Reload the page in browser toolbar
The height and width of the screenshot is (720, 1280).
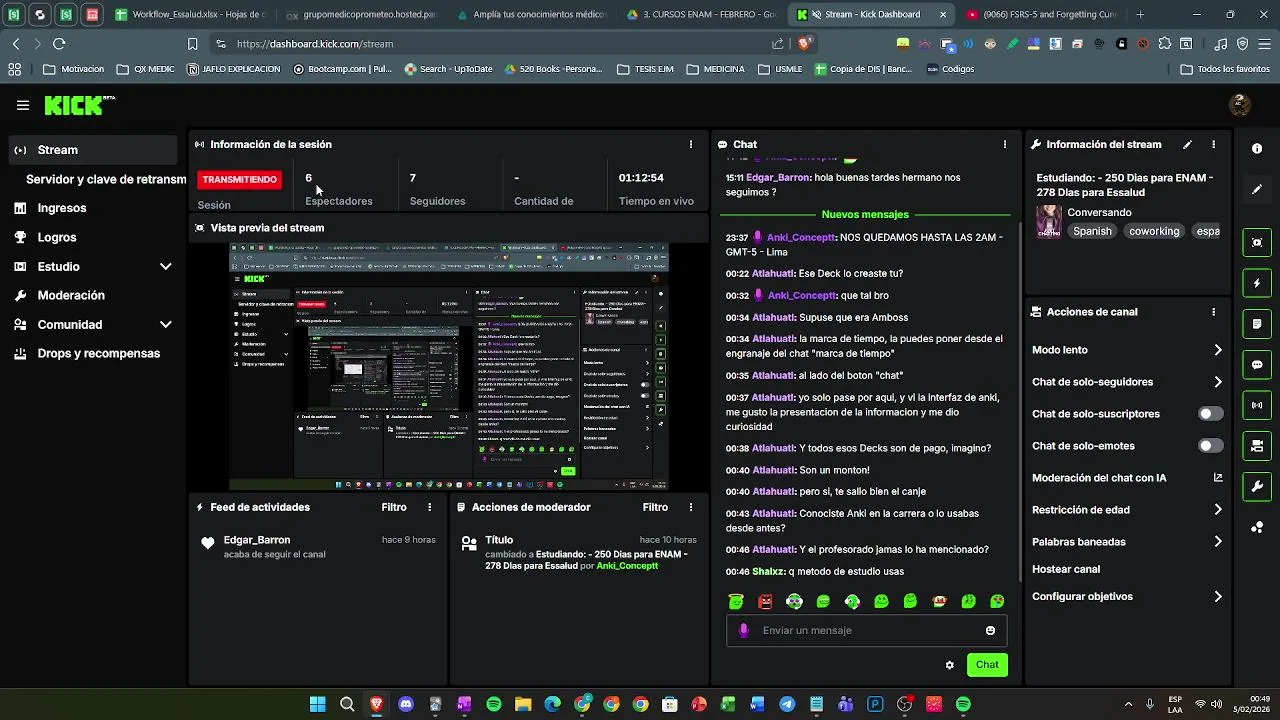(59, 43)
